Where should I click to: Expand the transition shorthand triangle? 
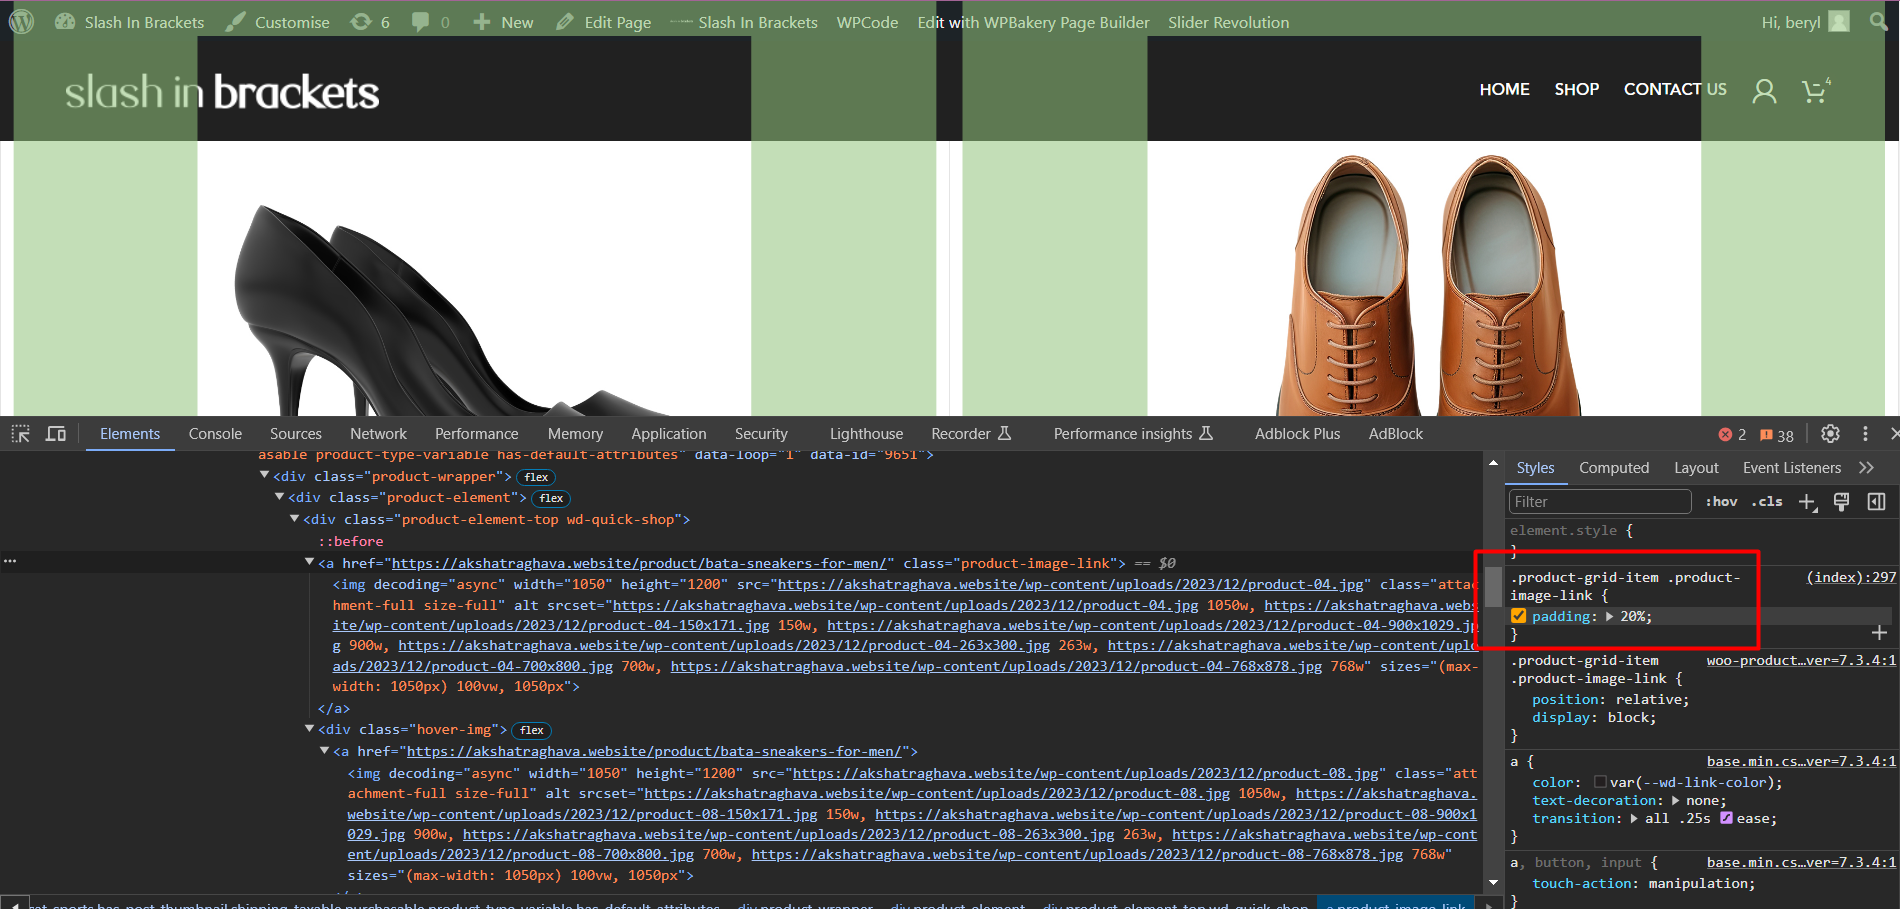[1634, 818]
